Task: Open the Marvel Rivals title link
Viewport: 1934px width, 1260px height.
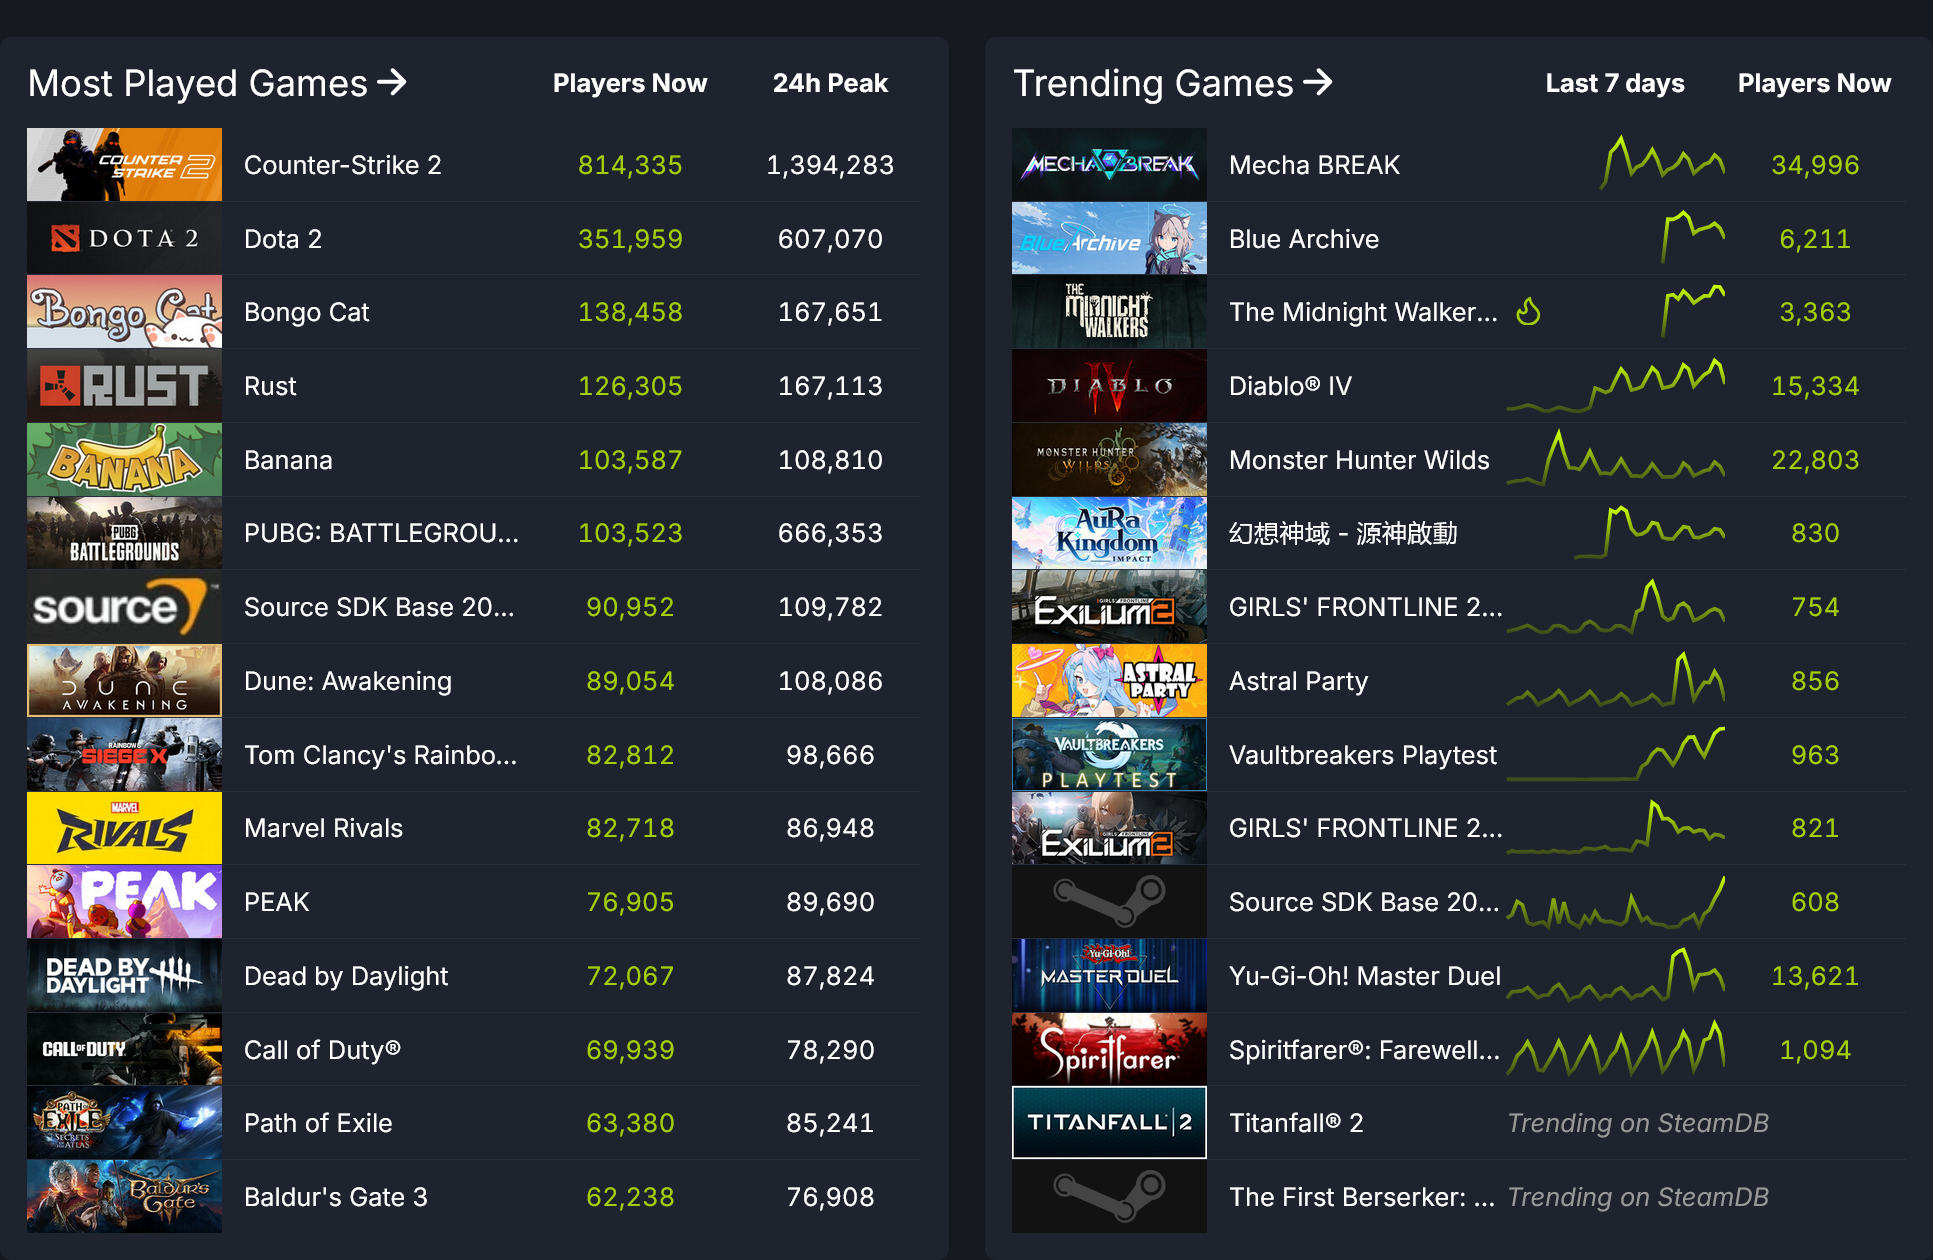Action: (323, 828)
